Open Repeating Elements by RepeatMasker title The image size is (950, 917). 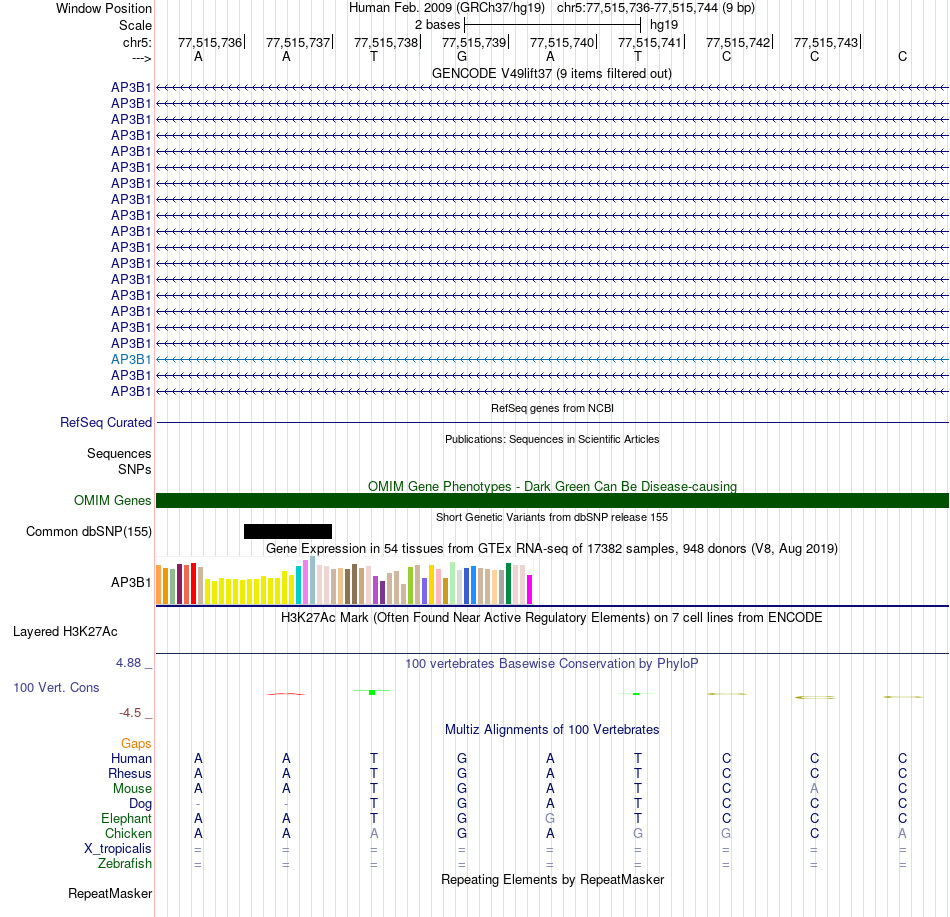552,879
